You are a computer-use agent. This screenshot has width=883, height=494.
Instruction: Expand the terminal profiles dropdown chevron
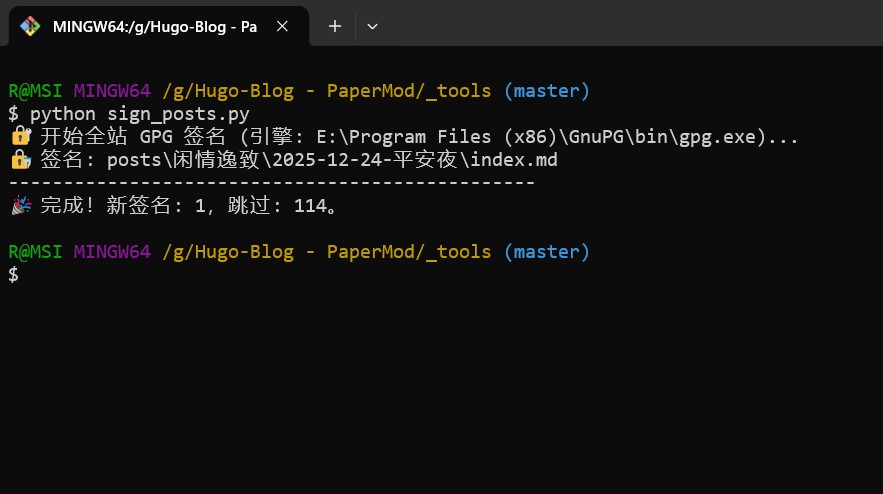click(x=372, y=27)
